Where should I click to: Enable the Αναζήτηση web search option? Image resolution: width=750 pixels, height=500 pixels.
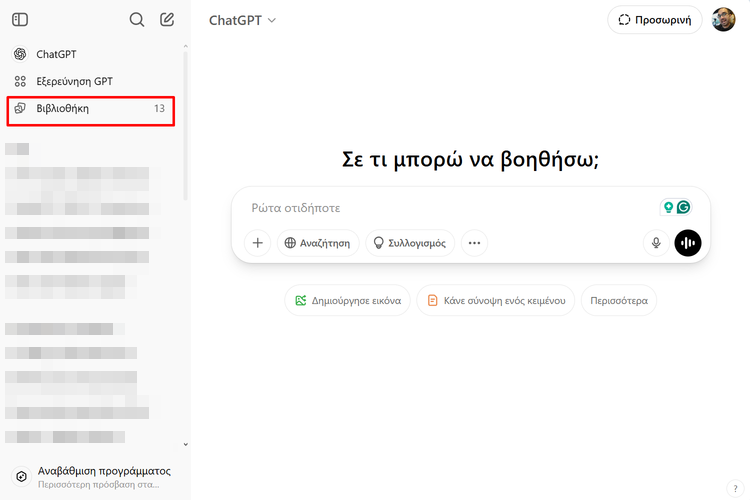tap(318, 243)
